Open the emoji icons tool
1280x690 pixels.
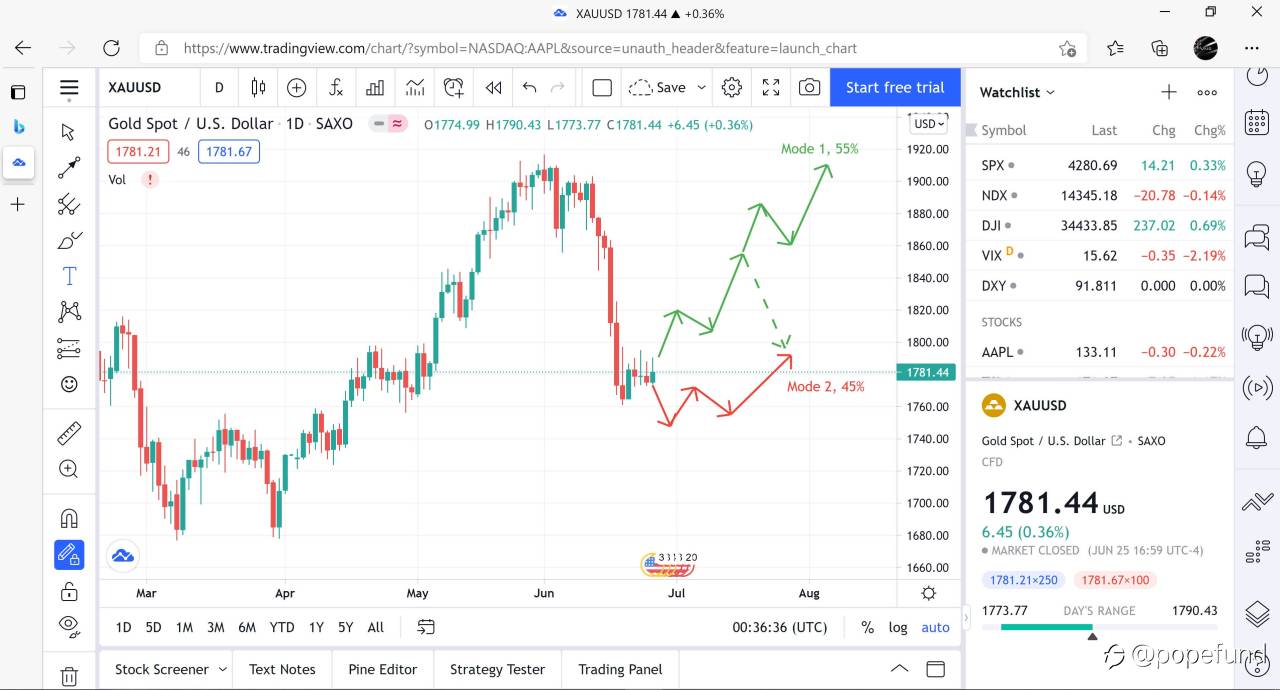[69, 384]
